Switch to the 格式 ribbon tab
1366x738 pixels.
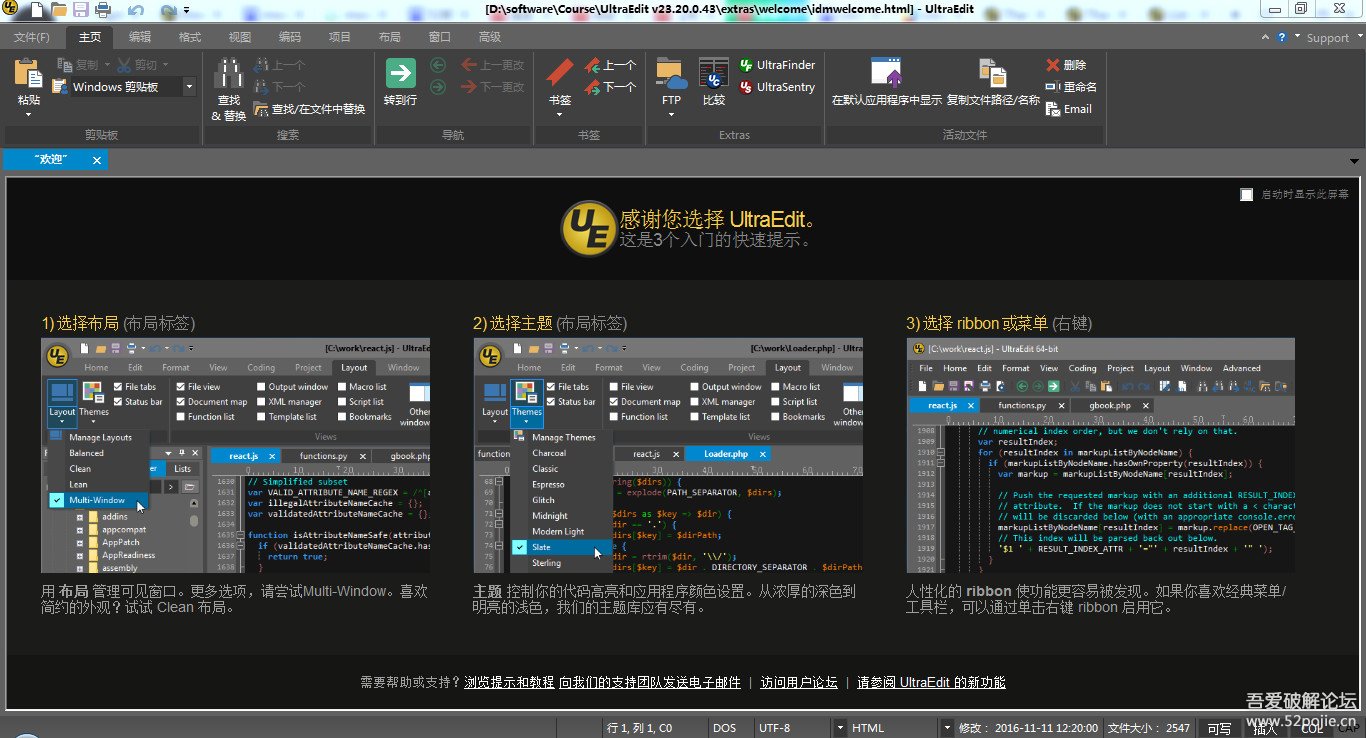[190, 37]
